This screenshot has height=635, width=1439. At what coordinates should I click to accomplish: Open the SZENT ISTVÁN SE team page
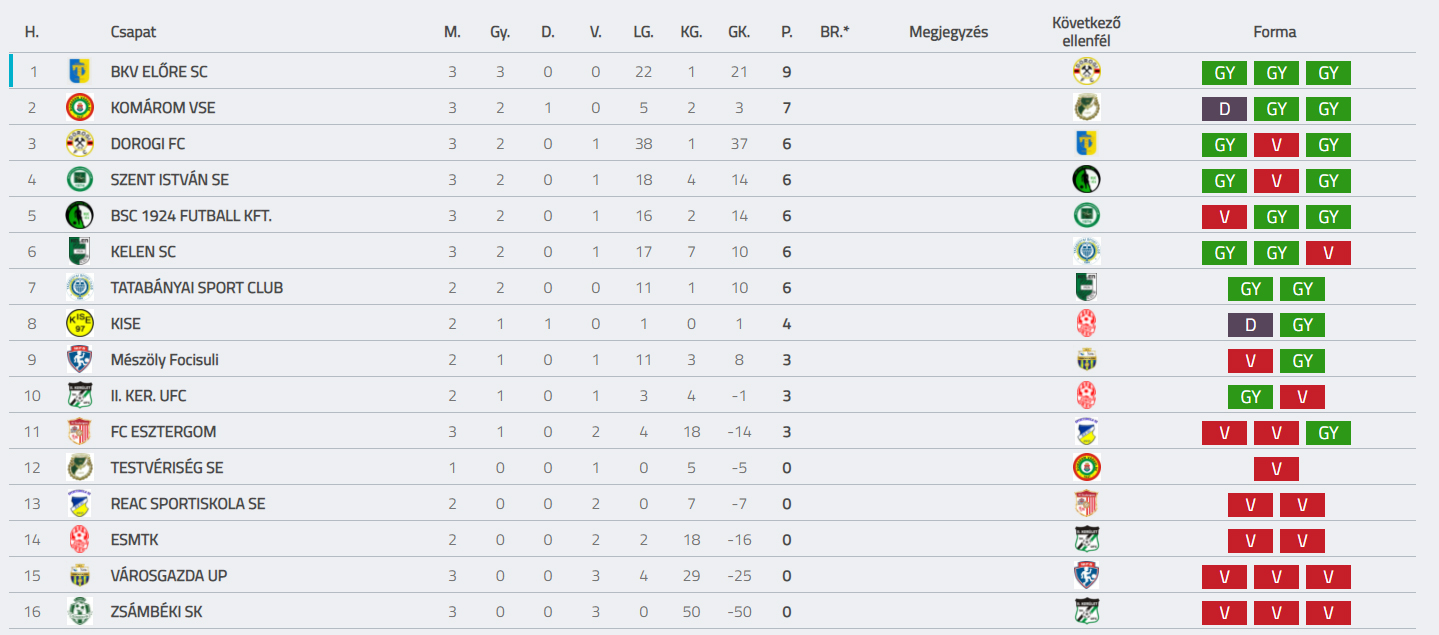tap(170, 180)
